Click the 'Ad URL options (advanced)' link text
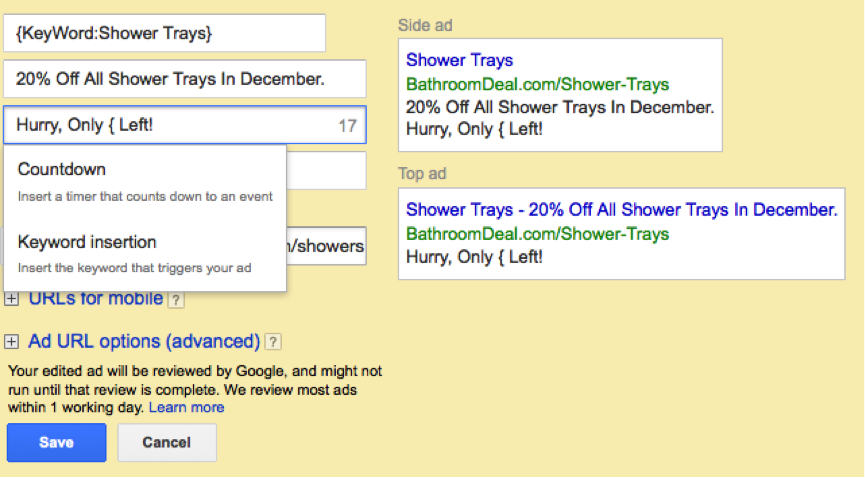The image size is (865, 478). [144, 341]
